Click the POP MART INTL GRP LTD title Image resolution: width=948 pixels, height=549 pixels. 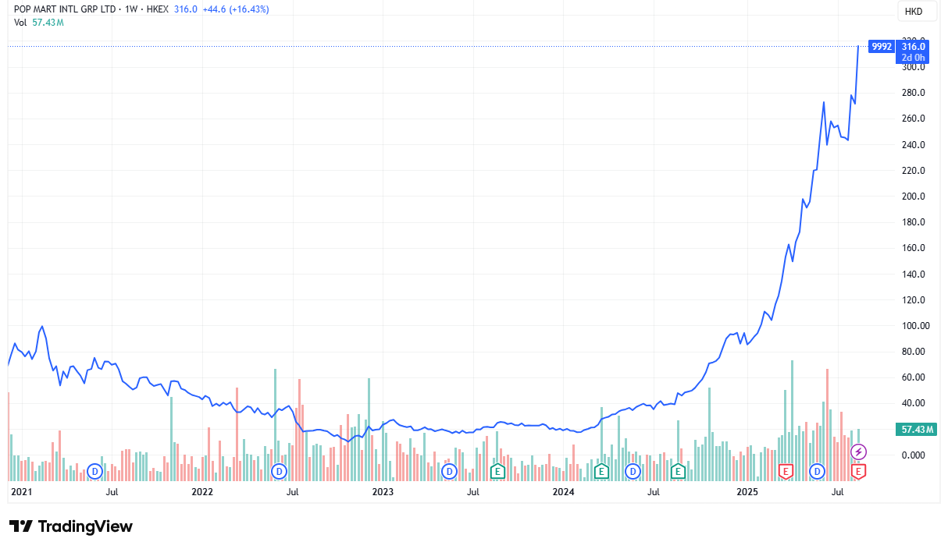(65, 9)
